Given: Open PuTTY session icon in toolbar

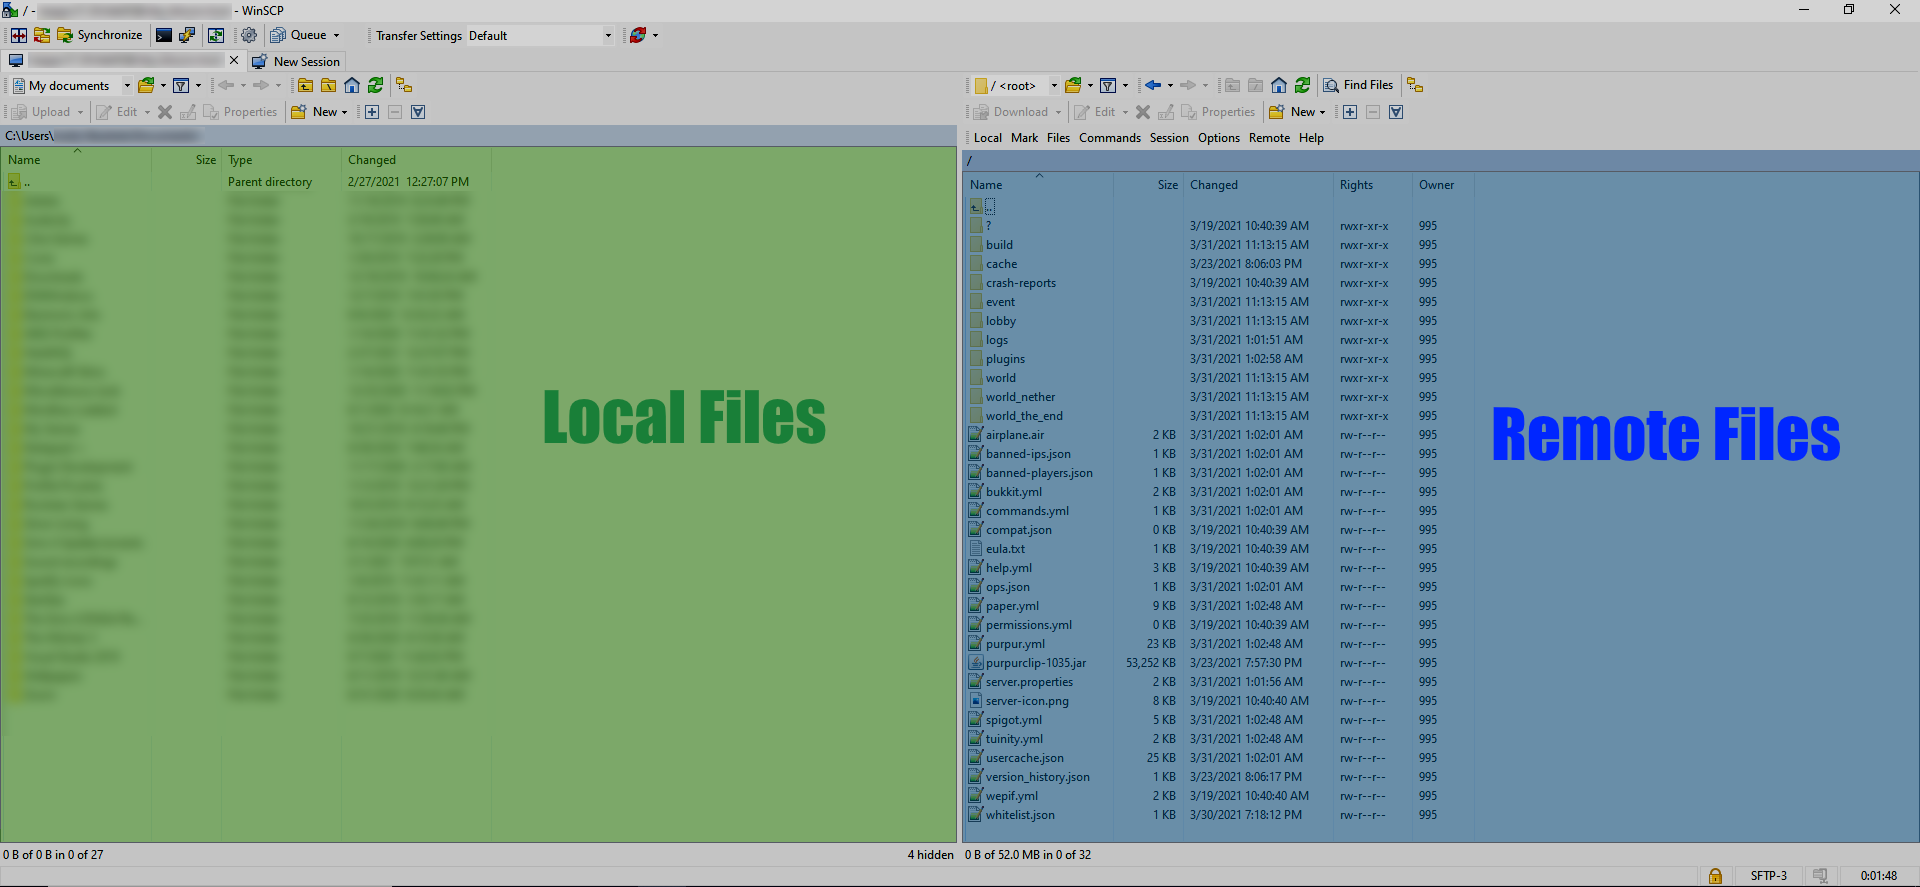Looking at the screenshot, I should click(187, 35).
